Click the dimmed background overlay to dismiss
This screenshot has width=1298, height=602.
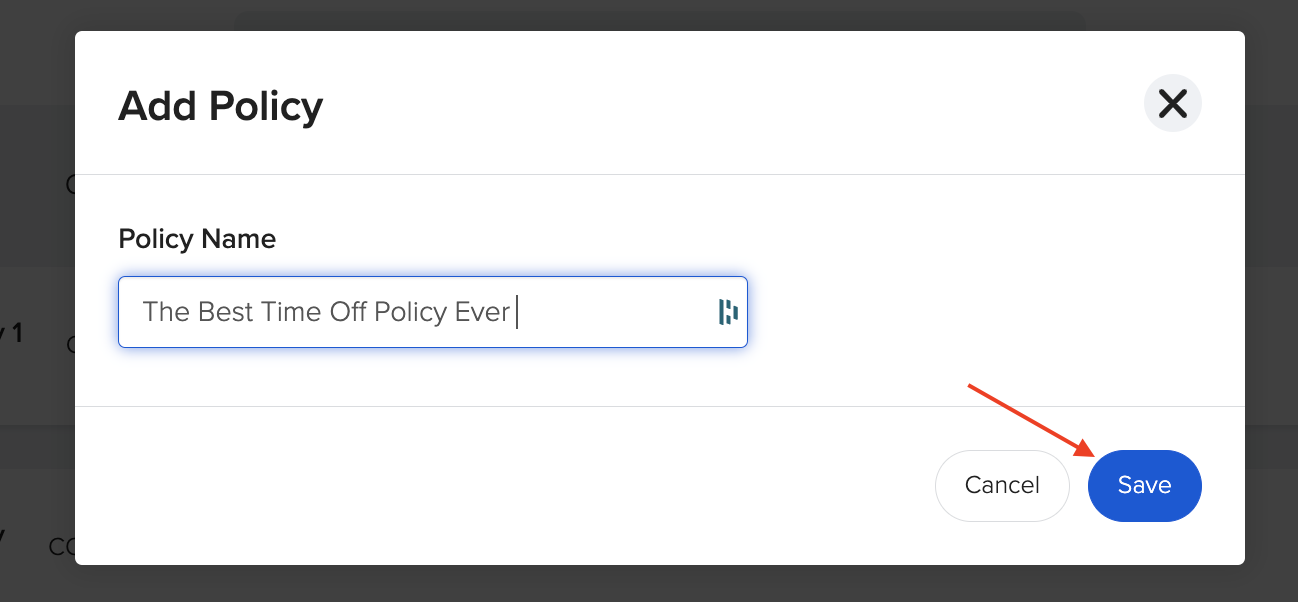(x=35, y=300)
